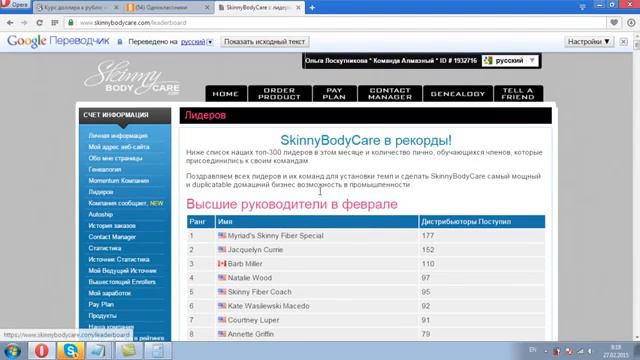Screen dimensions: 640x360
Task: Click the SkinnyBodyCare logo
Action: click(132, 78)
